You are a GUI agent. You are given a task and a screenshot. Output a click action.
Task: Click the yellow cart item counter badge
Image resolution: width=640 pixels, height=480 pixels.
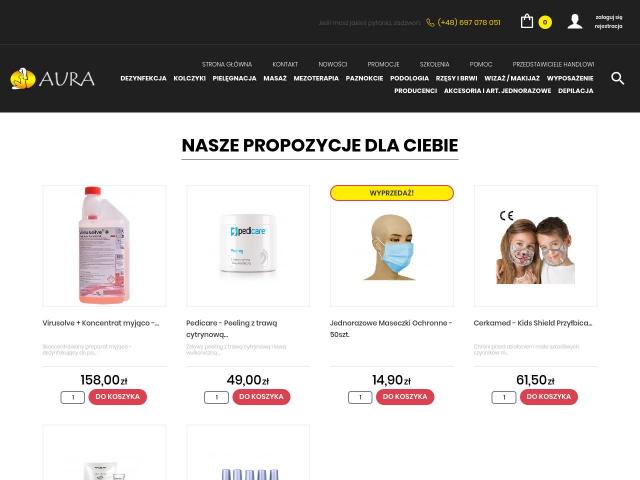tap(545, 22)
